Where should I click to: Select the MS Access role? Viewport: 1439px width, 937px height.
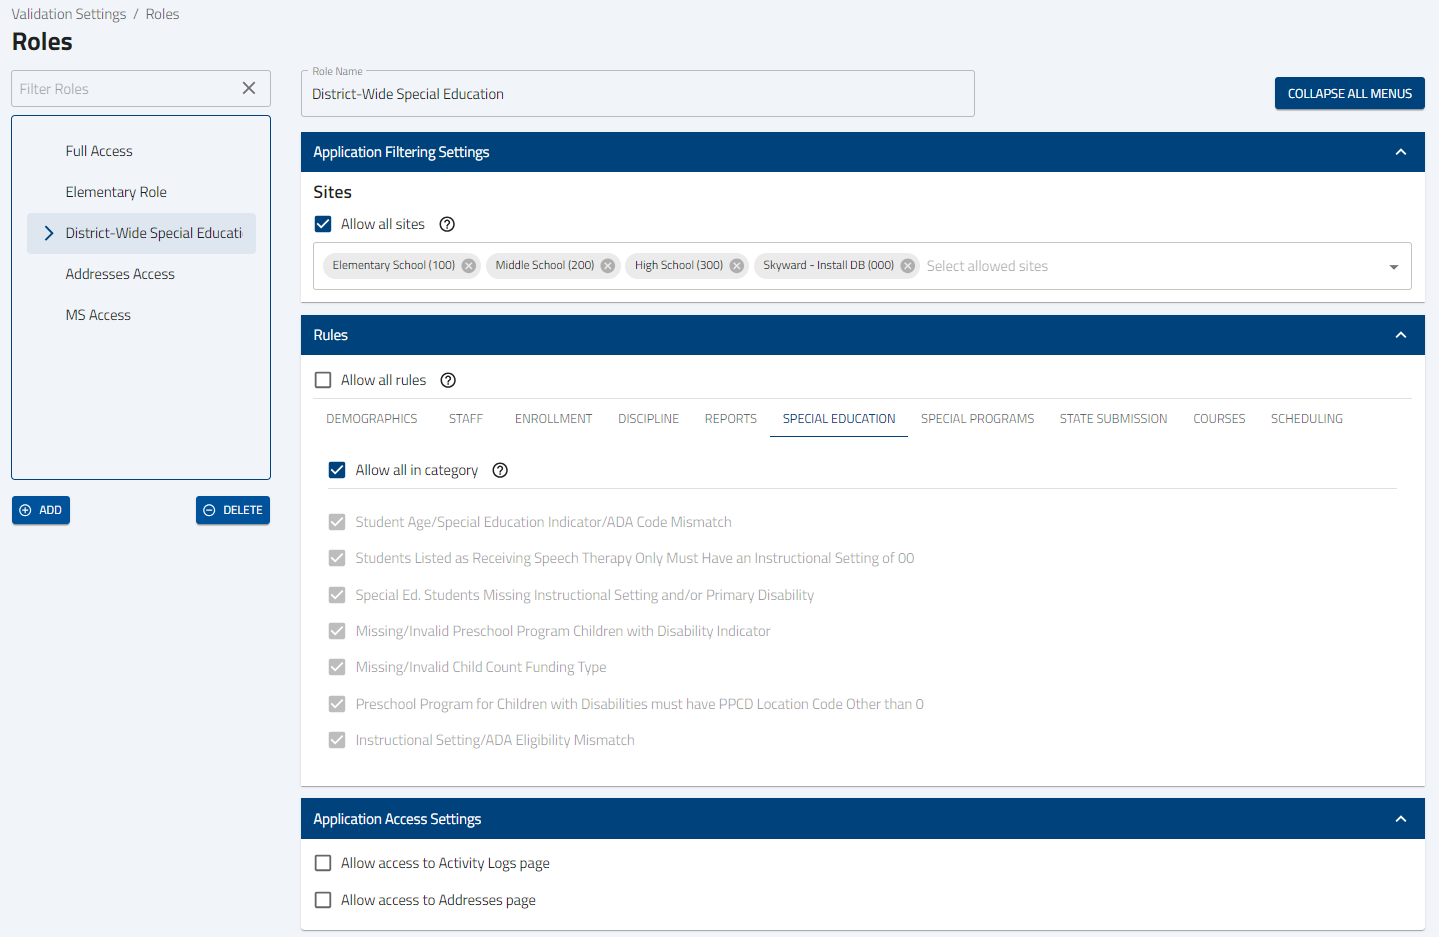(x=141, y=315)
